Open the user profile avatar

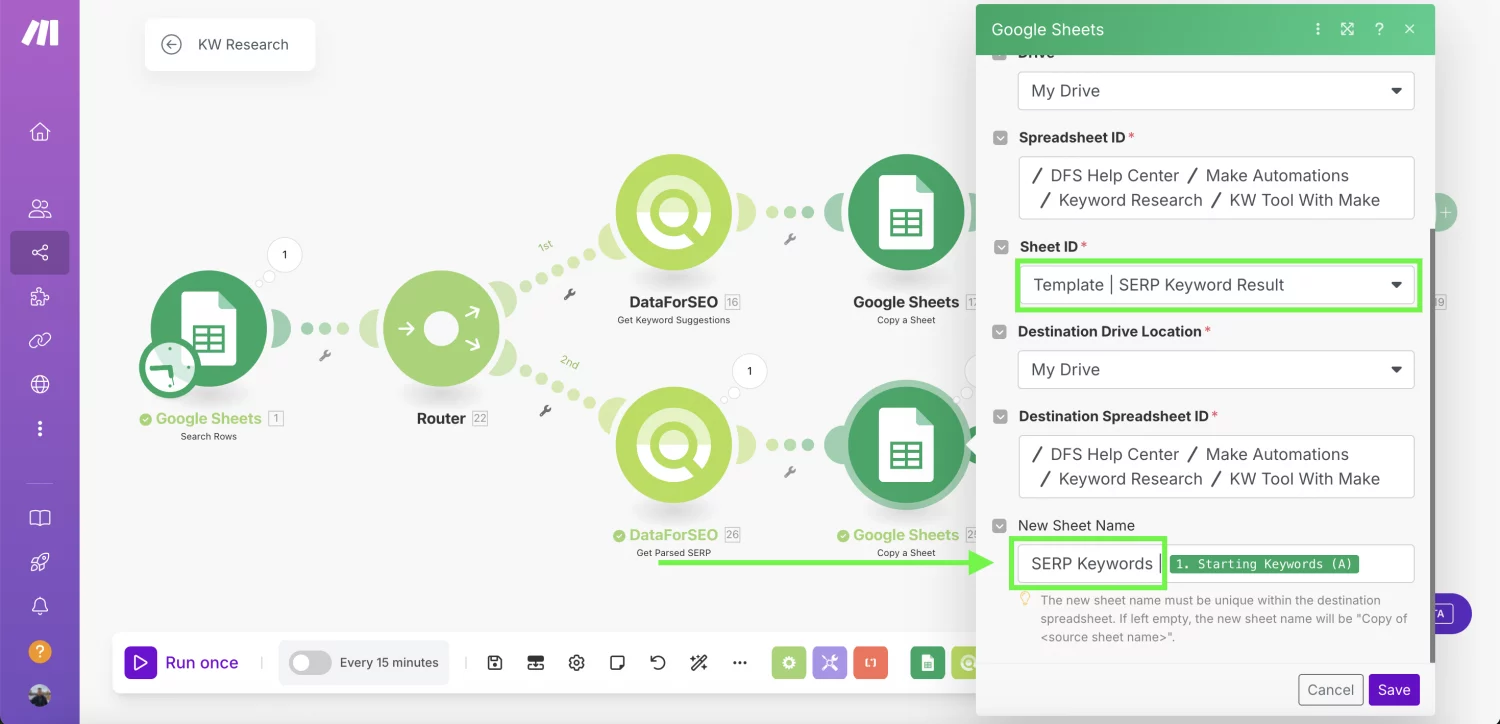click(x=40, y=695)
